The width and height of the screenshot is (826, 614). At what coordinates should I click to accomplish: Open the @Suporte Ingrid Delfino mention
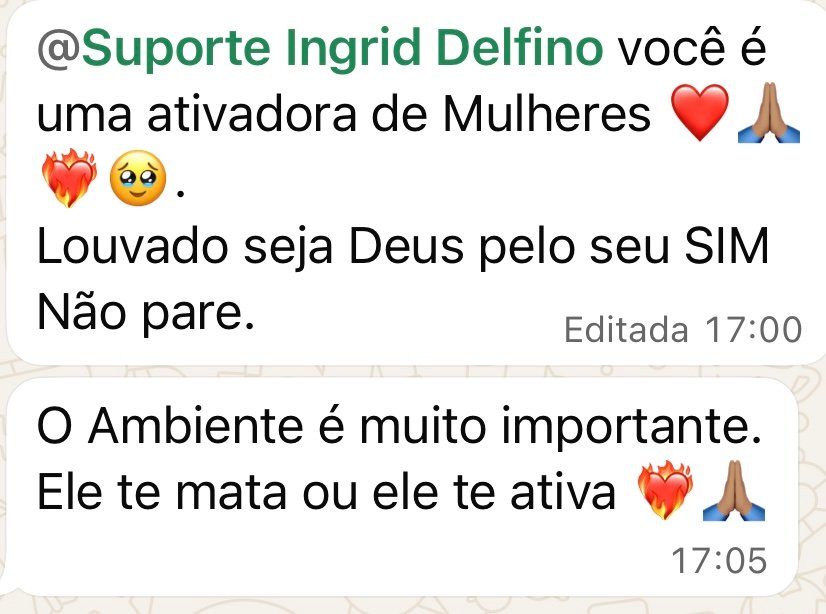pyautogui.click(x=320, y=48)
